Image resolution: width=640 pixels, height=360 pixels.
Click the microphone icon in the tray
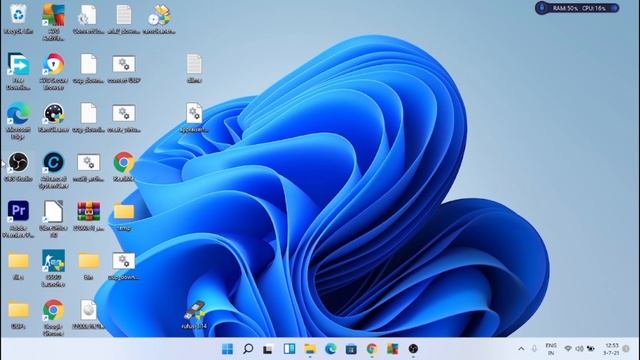click(534, 349)
